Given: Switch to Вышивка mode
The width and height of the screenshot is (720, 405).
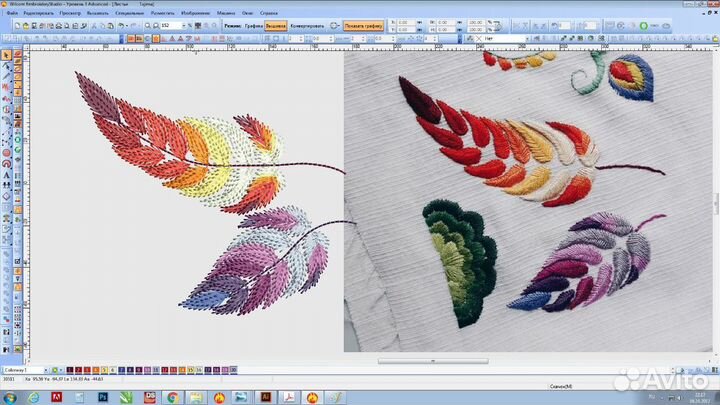Looking at the screenshot, I should 276,24.
